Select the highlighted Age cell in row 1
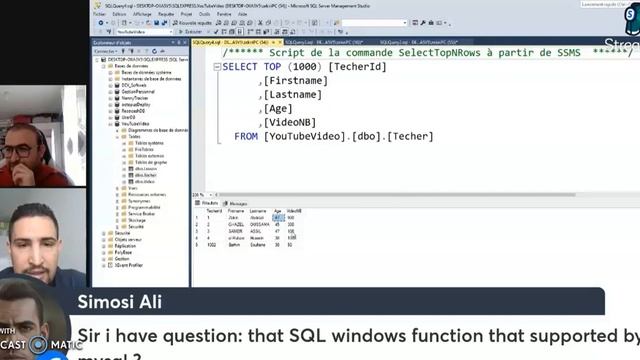This screenshot has height=360, width=640. 278,218
